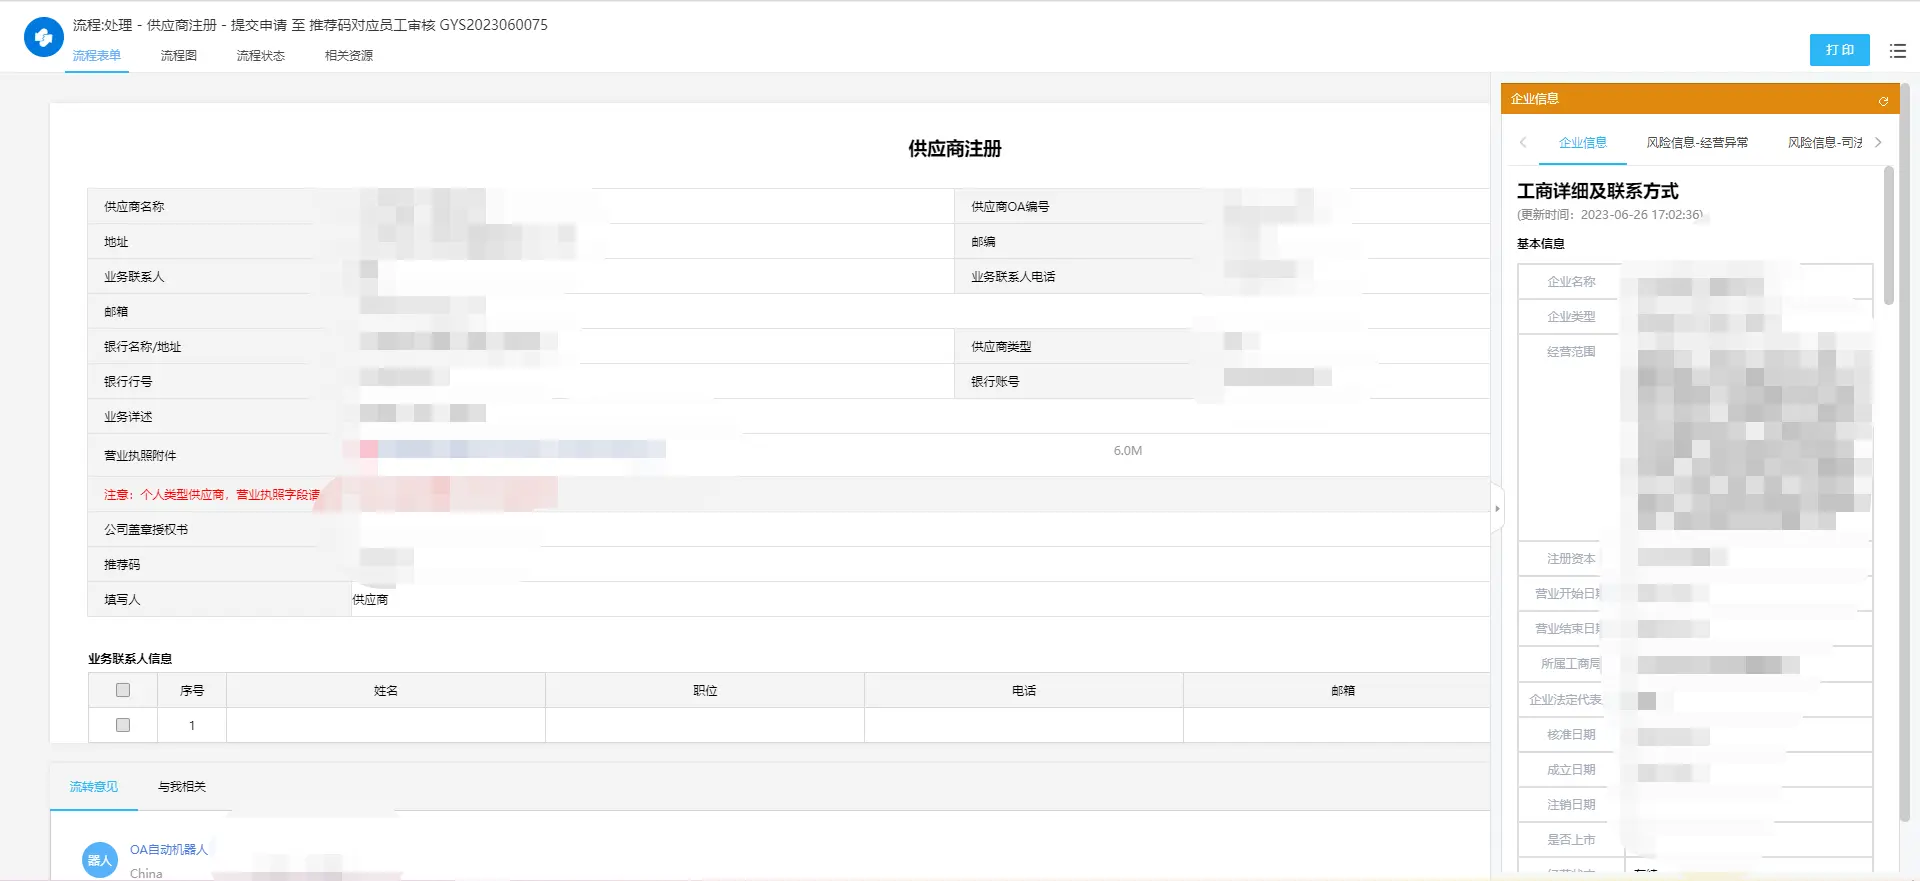Click the 6.0M file size text
This screenshot has height=881, width=1920.
(1128, 451)
